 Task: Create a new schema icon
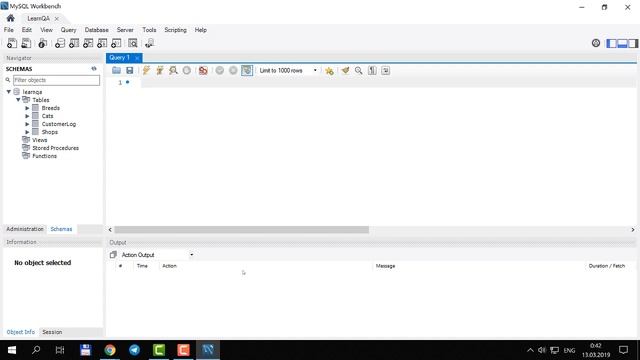click(x=60, y=43)
